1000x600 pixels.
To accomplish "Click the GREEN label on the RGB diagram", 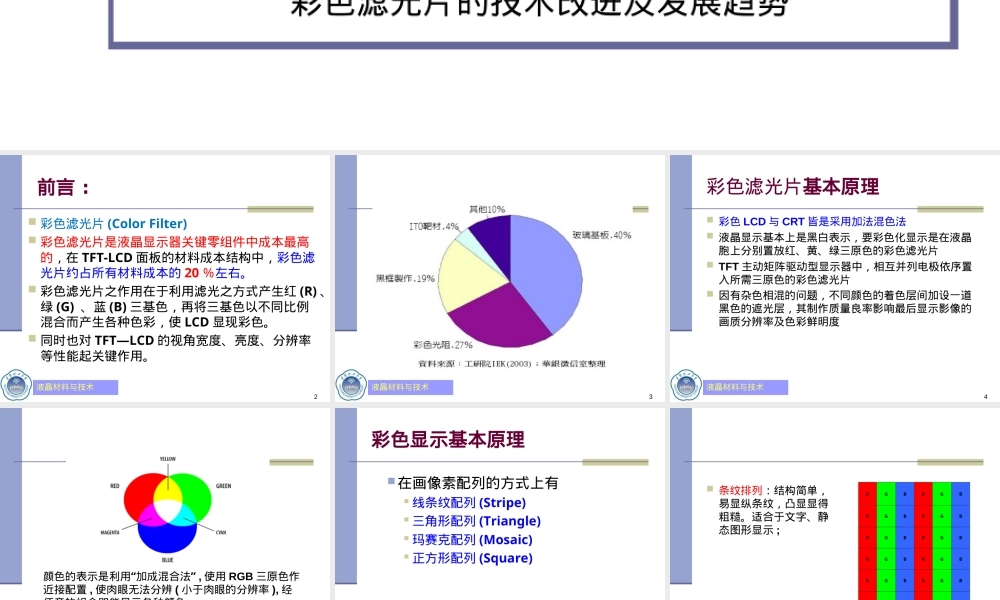I will 223,486.
